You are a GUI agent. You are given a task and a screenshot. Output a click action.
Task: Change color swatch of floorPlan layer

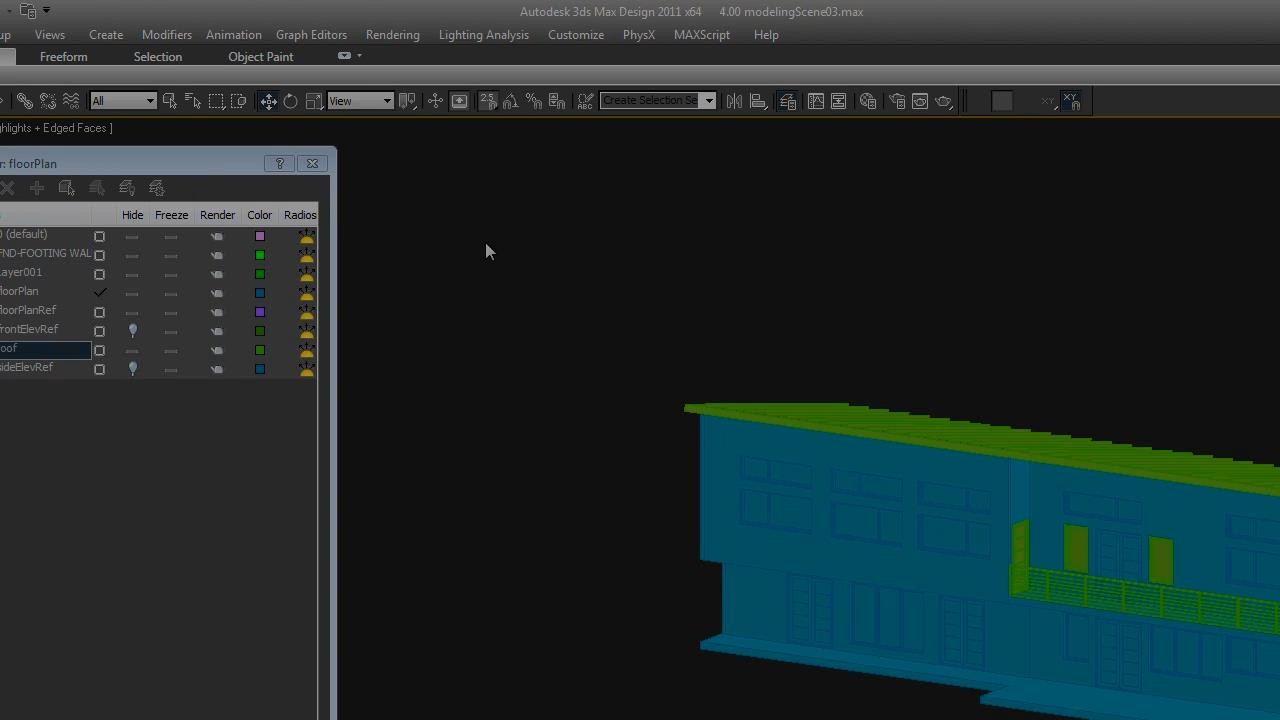tap(260, 293)
